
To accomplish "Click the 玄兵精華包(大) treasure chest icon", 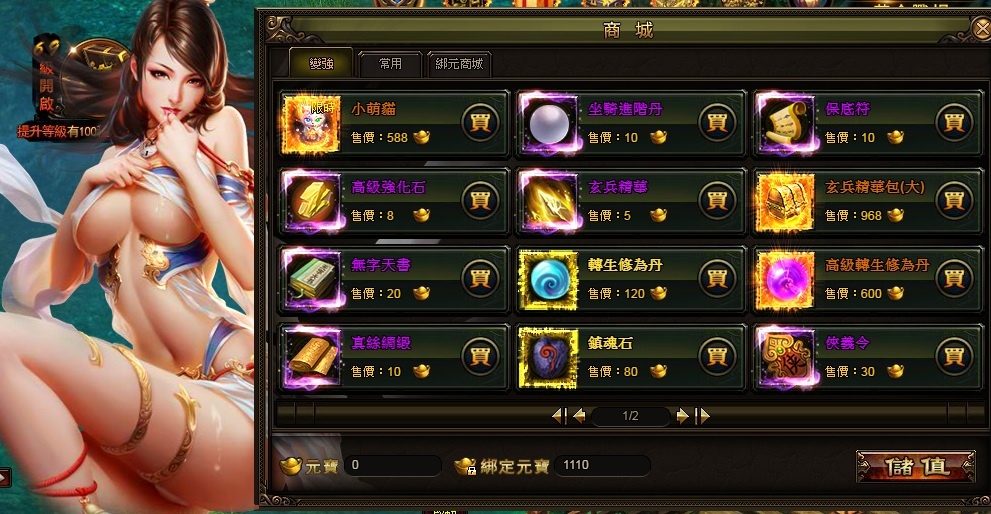I will click(786, 202).
